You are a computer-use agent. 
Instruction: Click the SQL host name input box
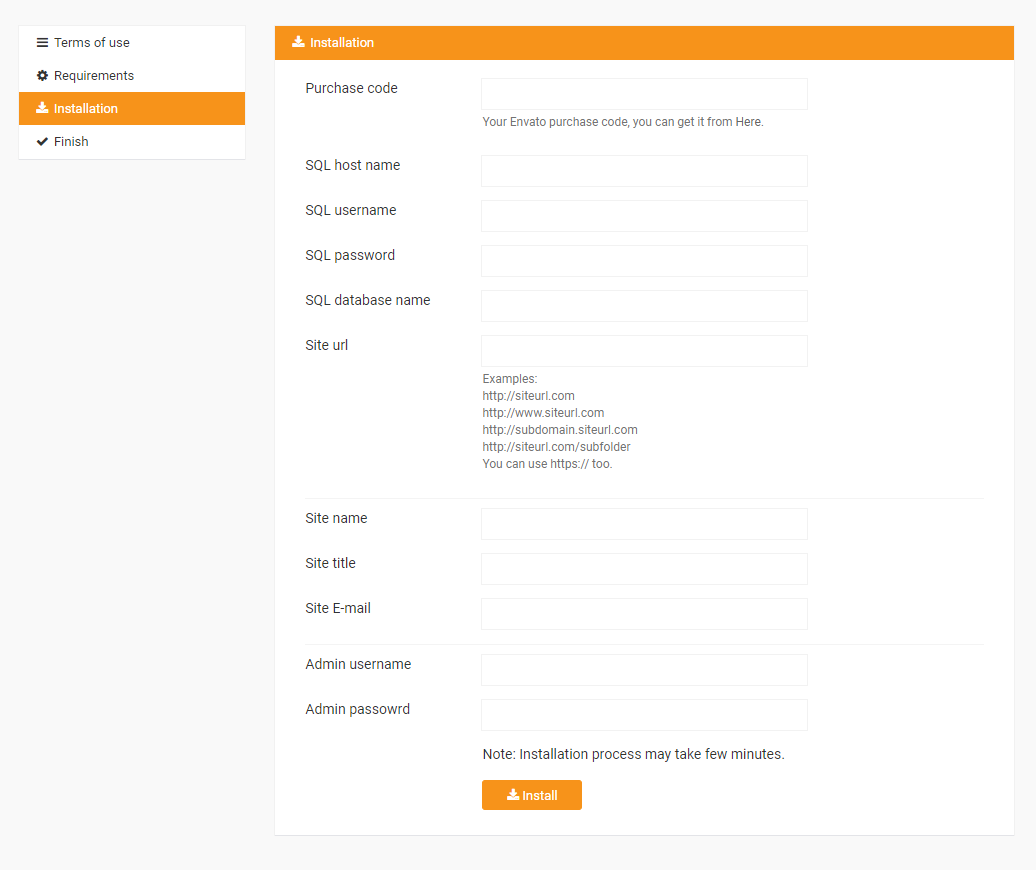point(644,171)
